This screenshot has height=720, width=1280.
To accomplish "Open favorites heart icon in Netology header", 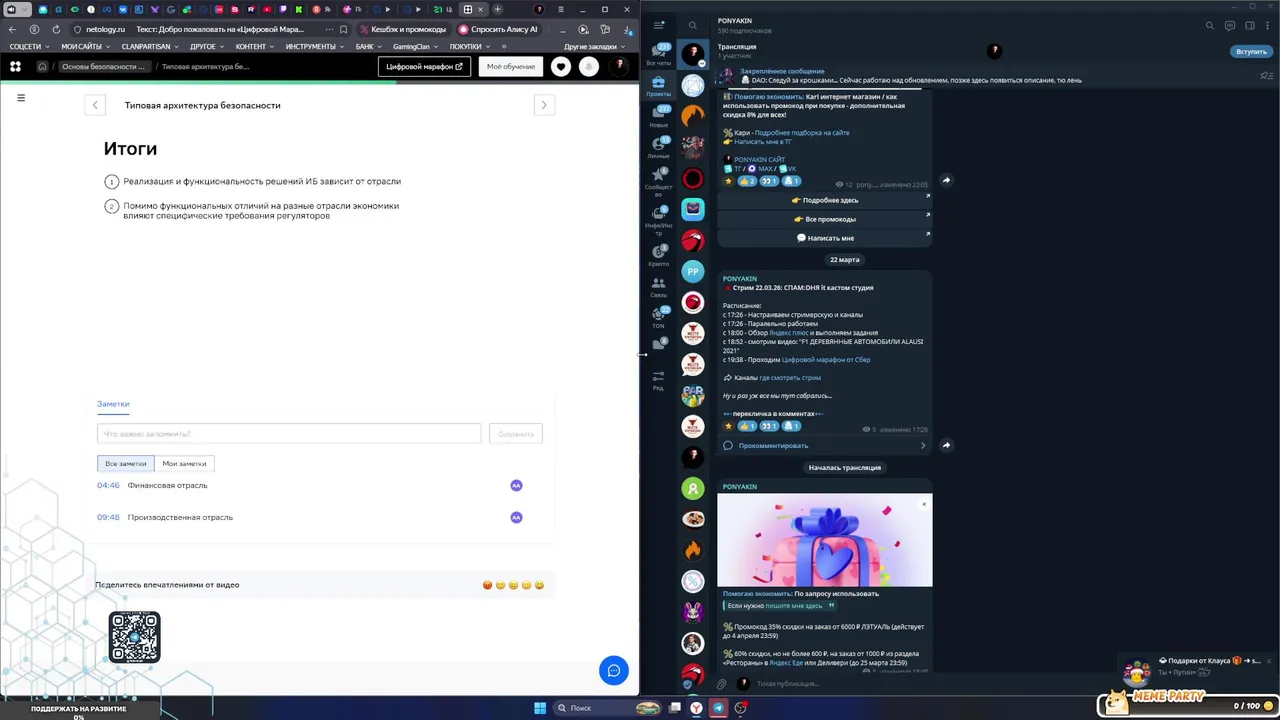I will pyautogui.click(x=561, y=67).
